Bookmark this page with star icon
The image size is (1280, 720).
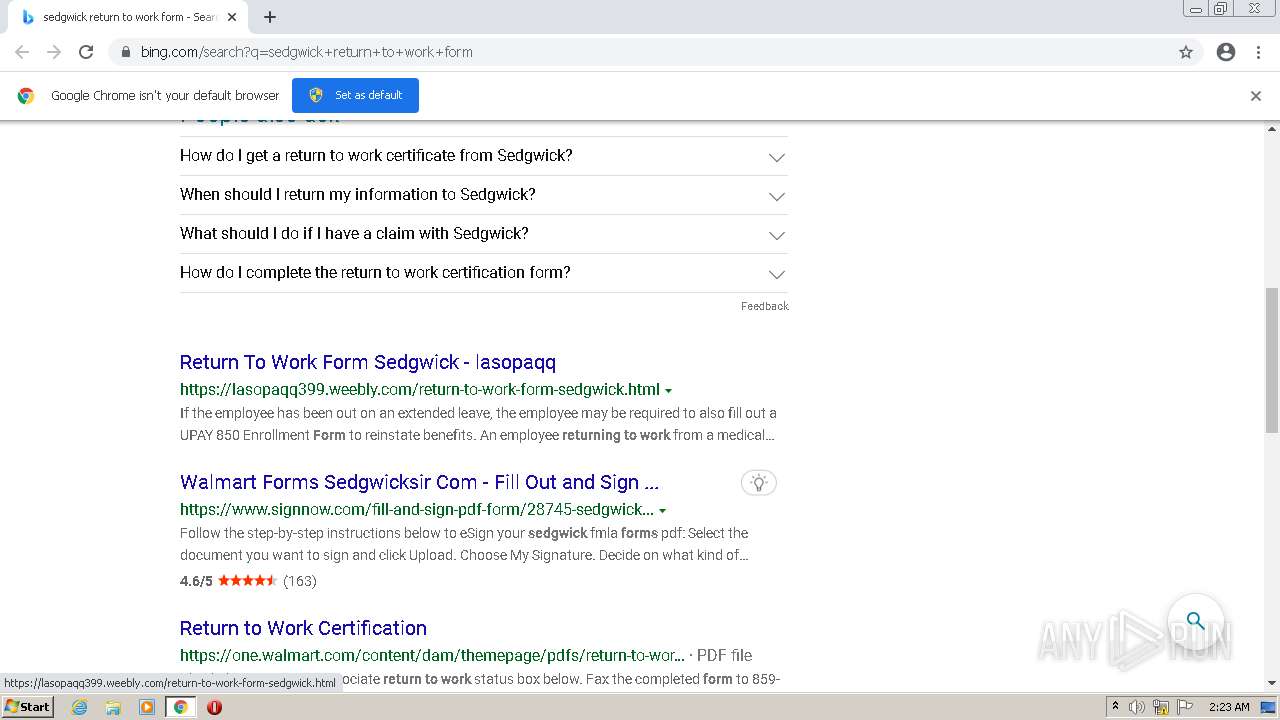pos(1186,52)
